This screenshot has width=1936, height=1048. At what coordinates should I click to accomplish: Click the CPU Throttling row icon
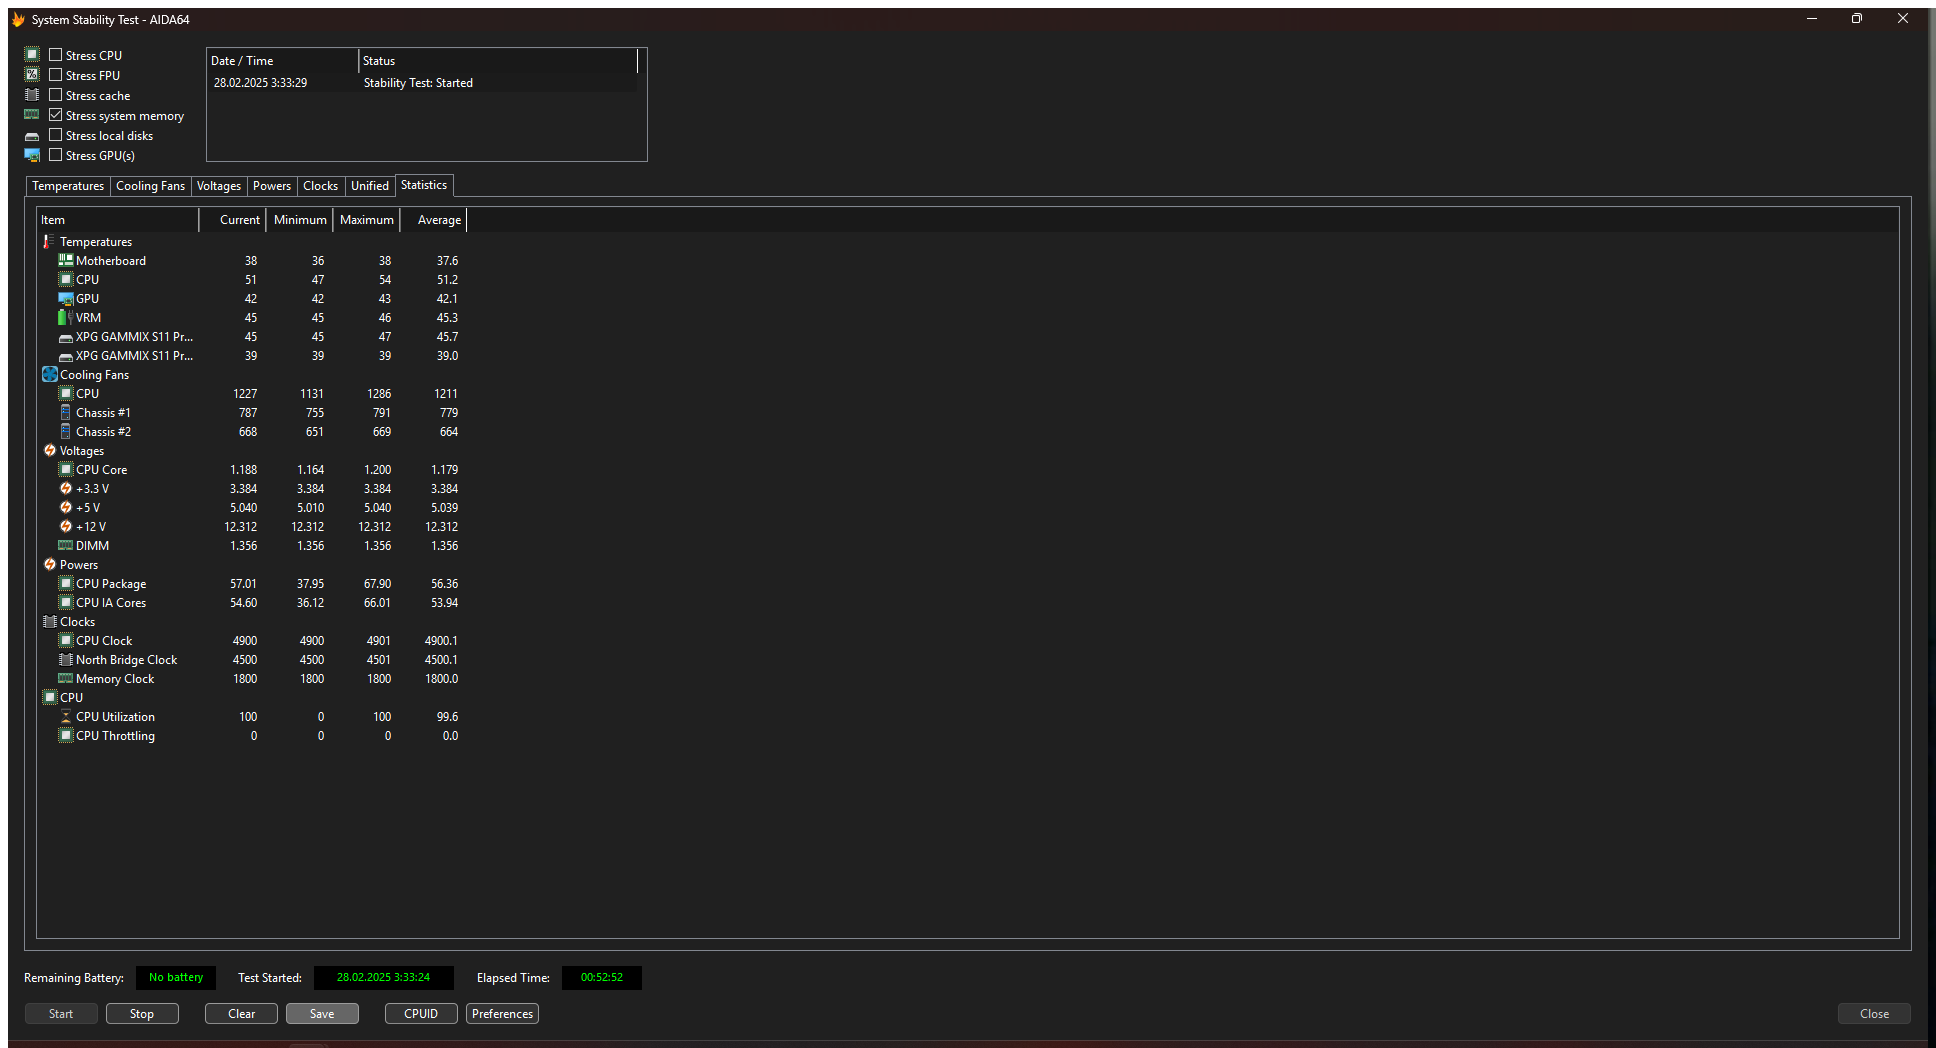(x=66, y=735)
